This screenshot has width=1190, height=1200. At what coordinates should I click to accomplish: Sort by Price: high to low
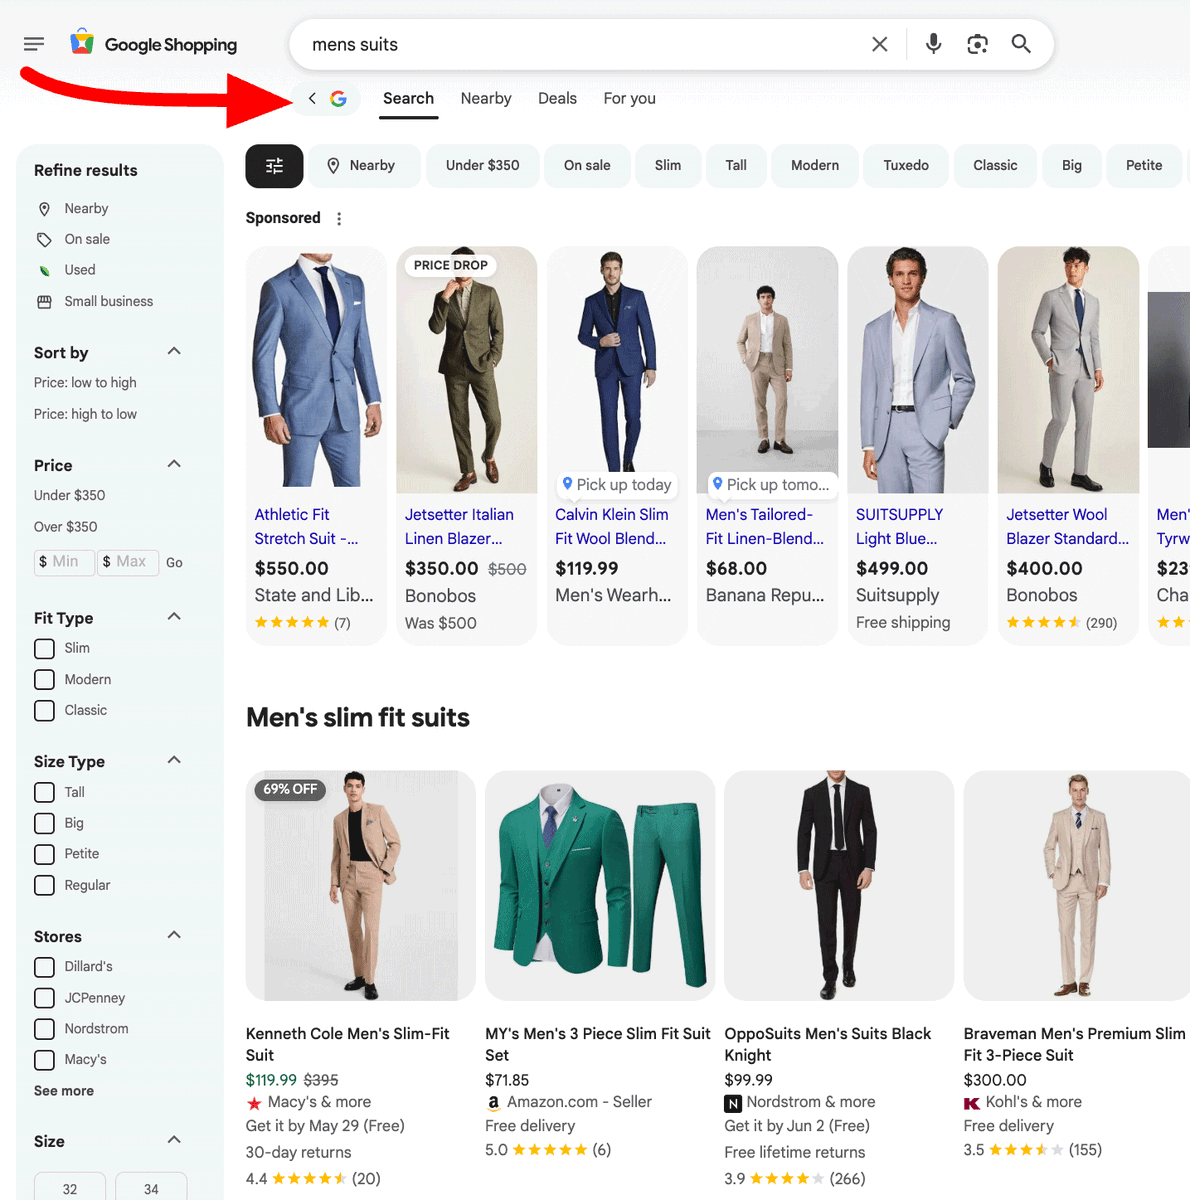pyautogui.click(x=85, y=415)
